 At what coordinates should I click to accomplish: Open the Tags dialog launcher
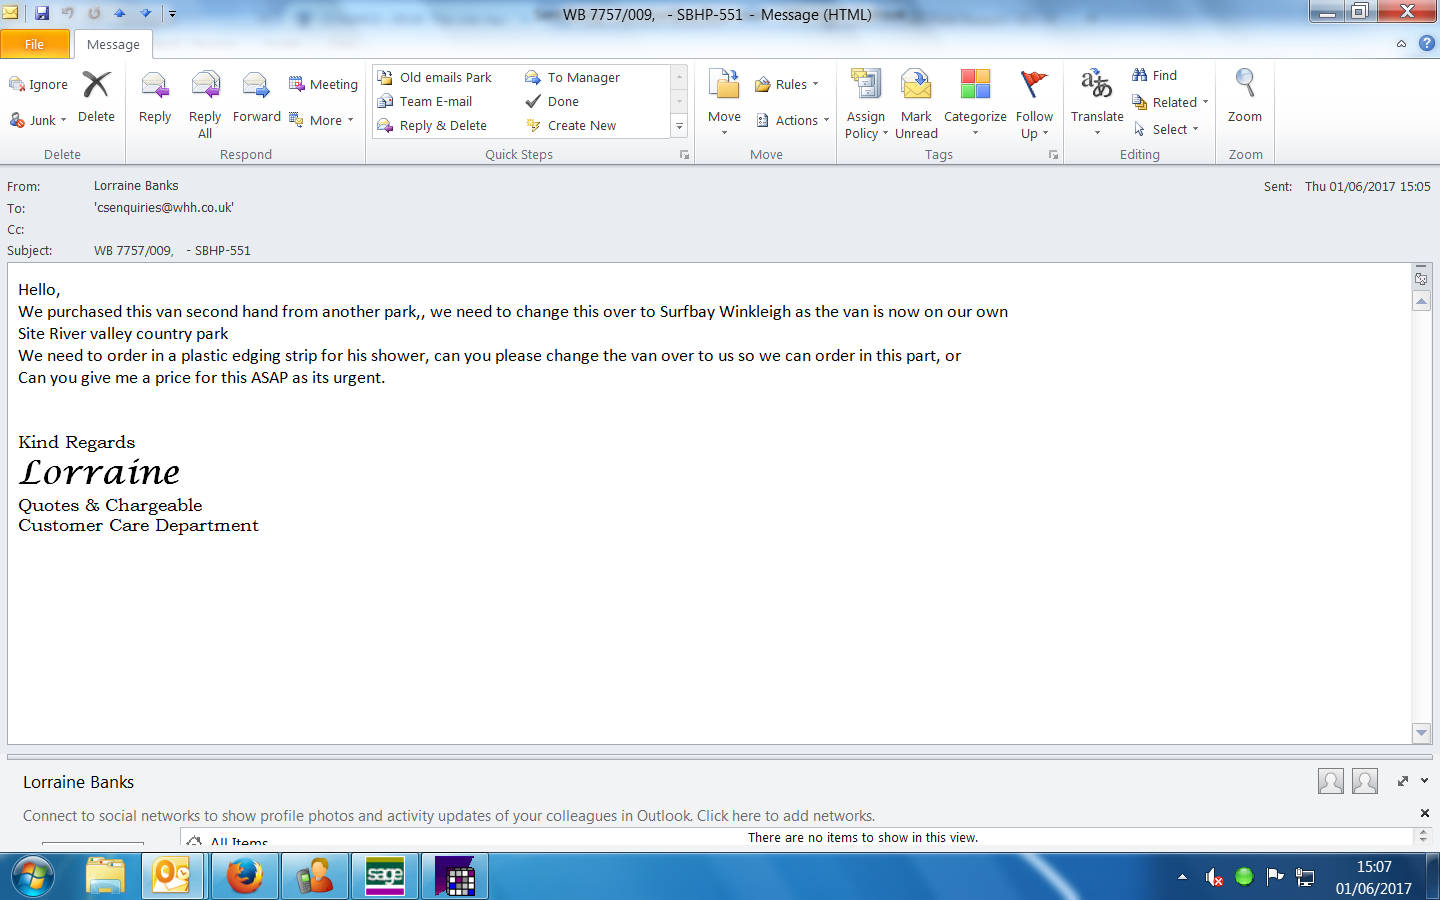pos(1053,155)
